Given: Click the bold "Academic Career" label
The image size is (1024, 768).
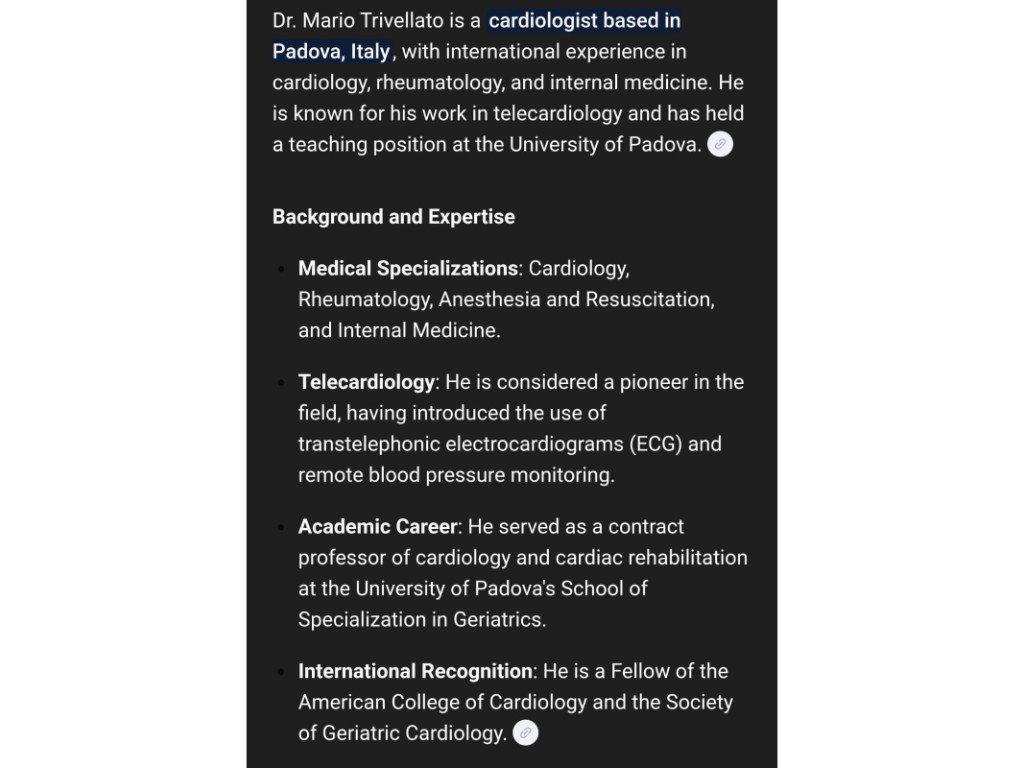Looking at the screenshot, I should click(377, 527).
